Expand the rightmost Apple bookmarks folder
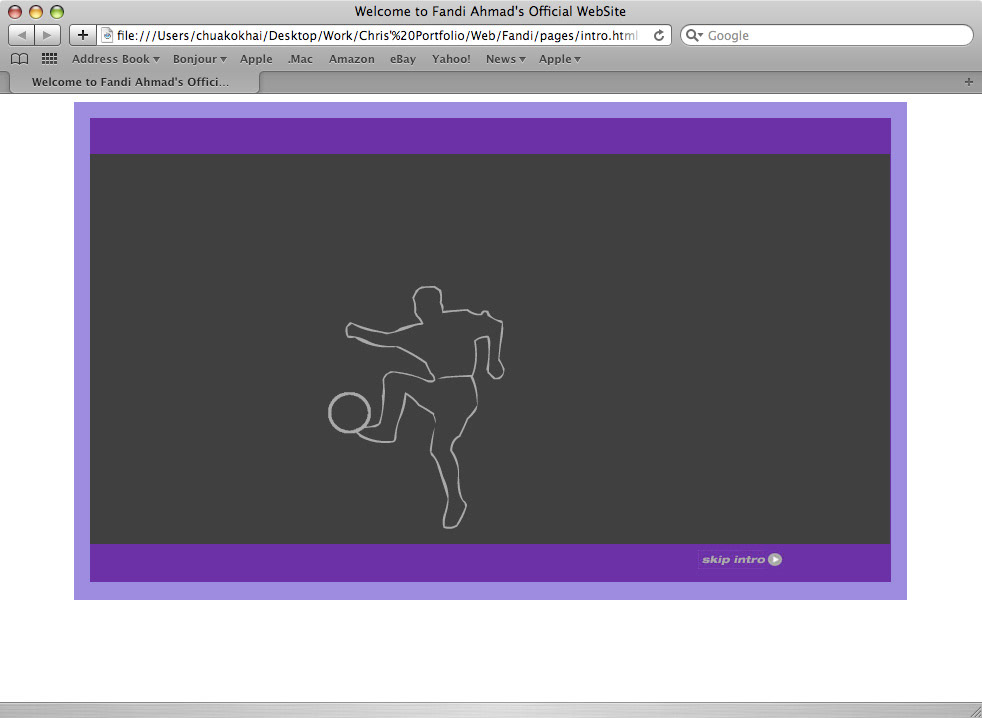Screen dimensions: 982x718 [559, 59]
